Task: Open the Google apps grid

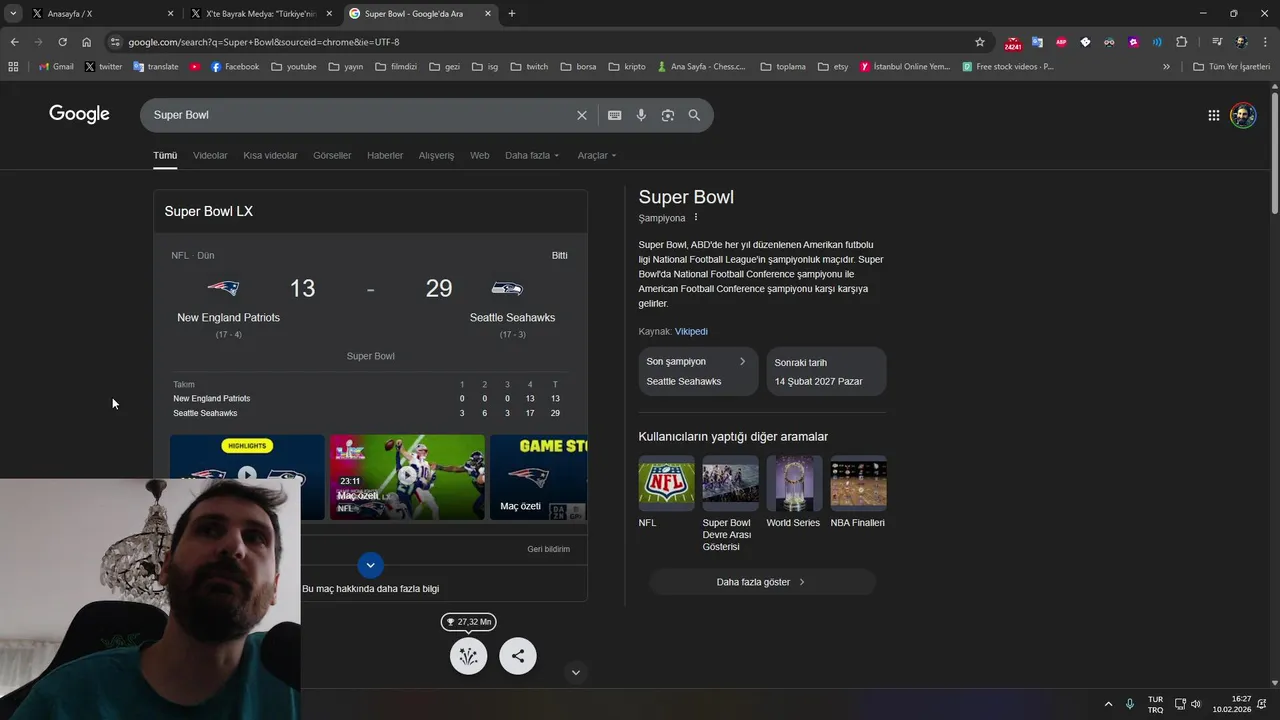Action: tap(1213, 115)
